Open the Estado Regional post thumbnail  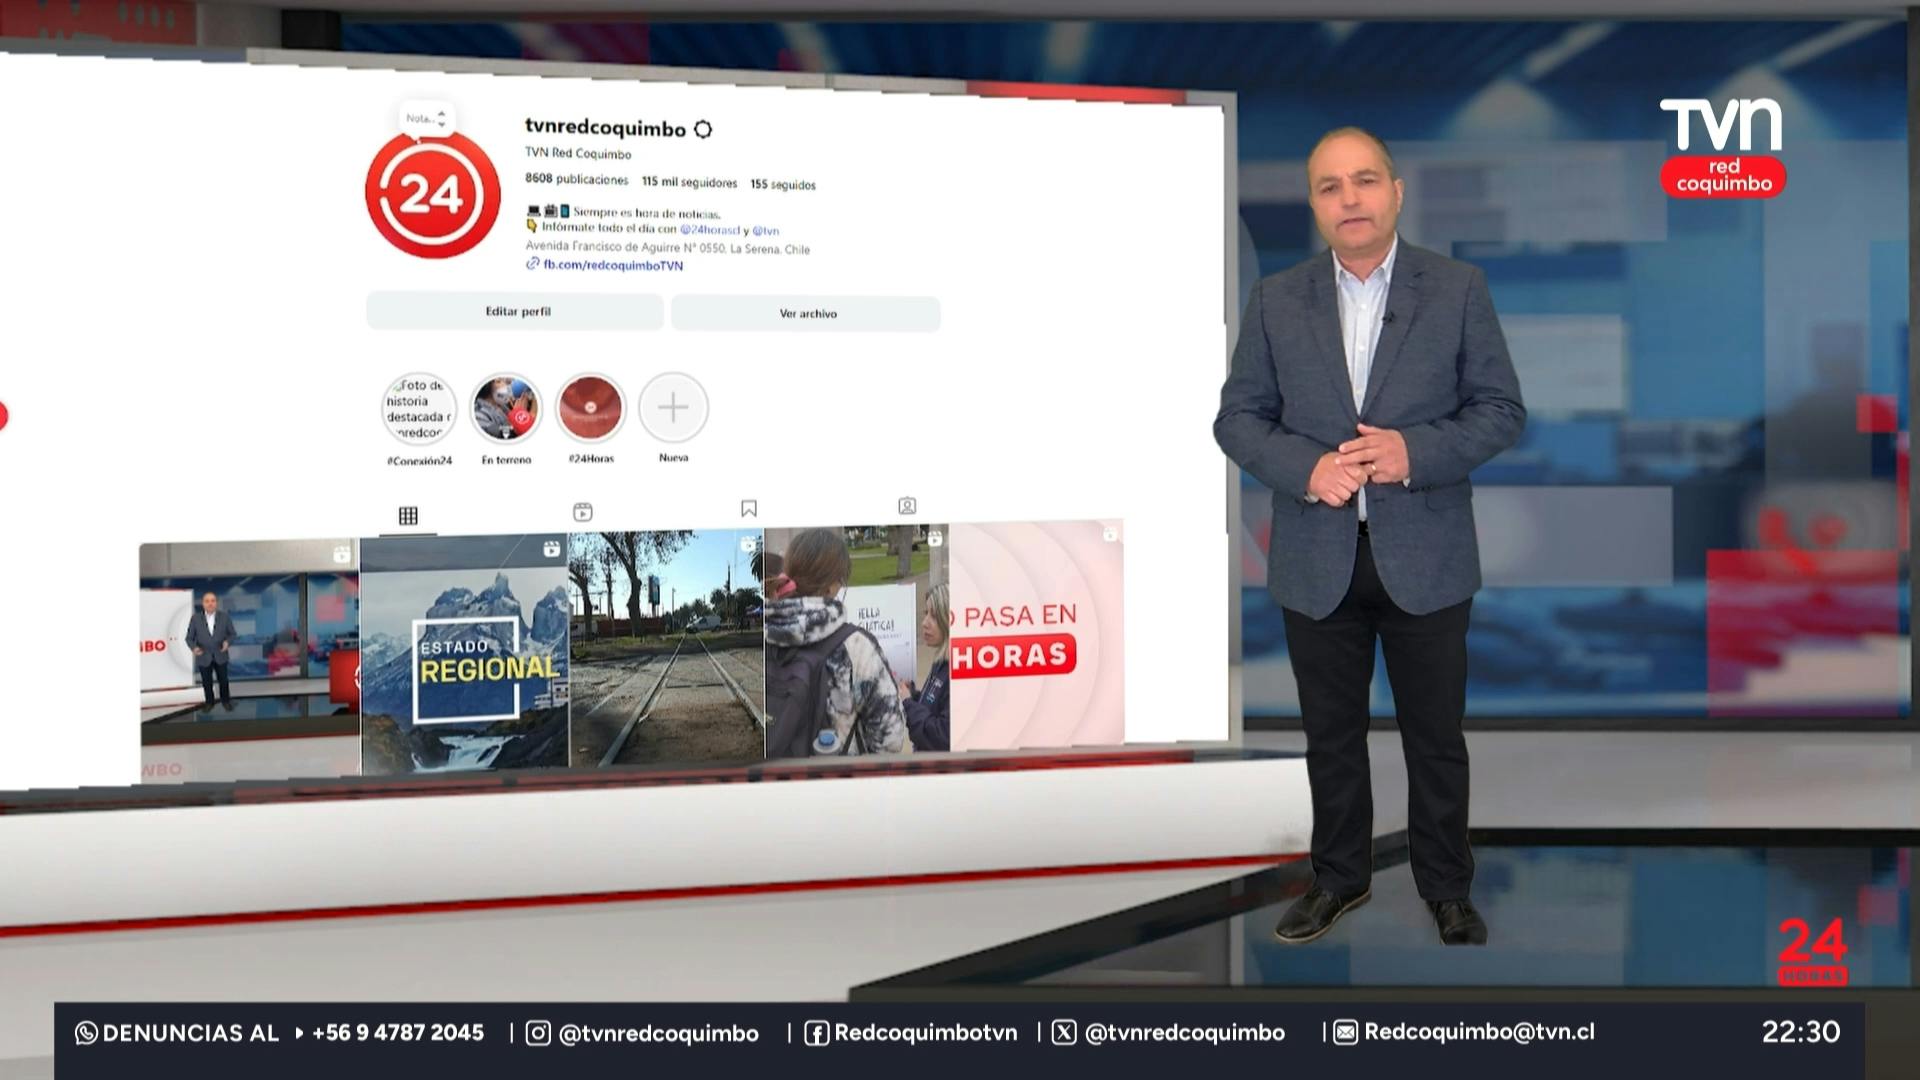click(x=464, y=653)
